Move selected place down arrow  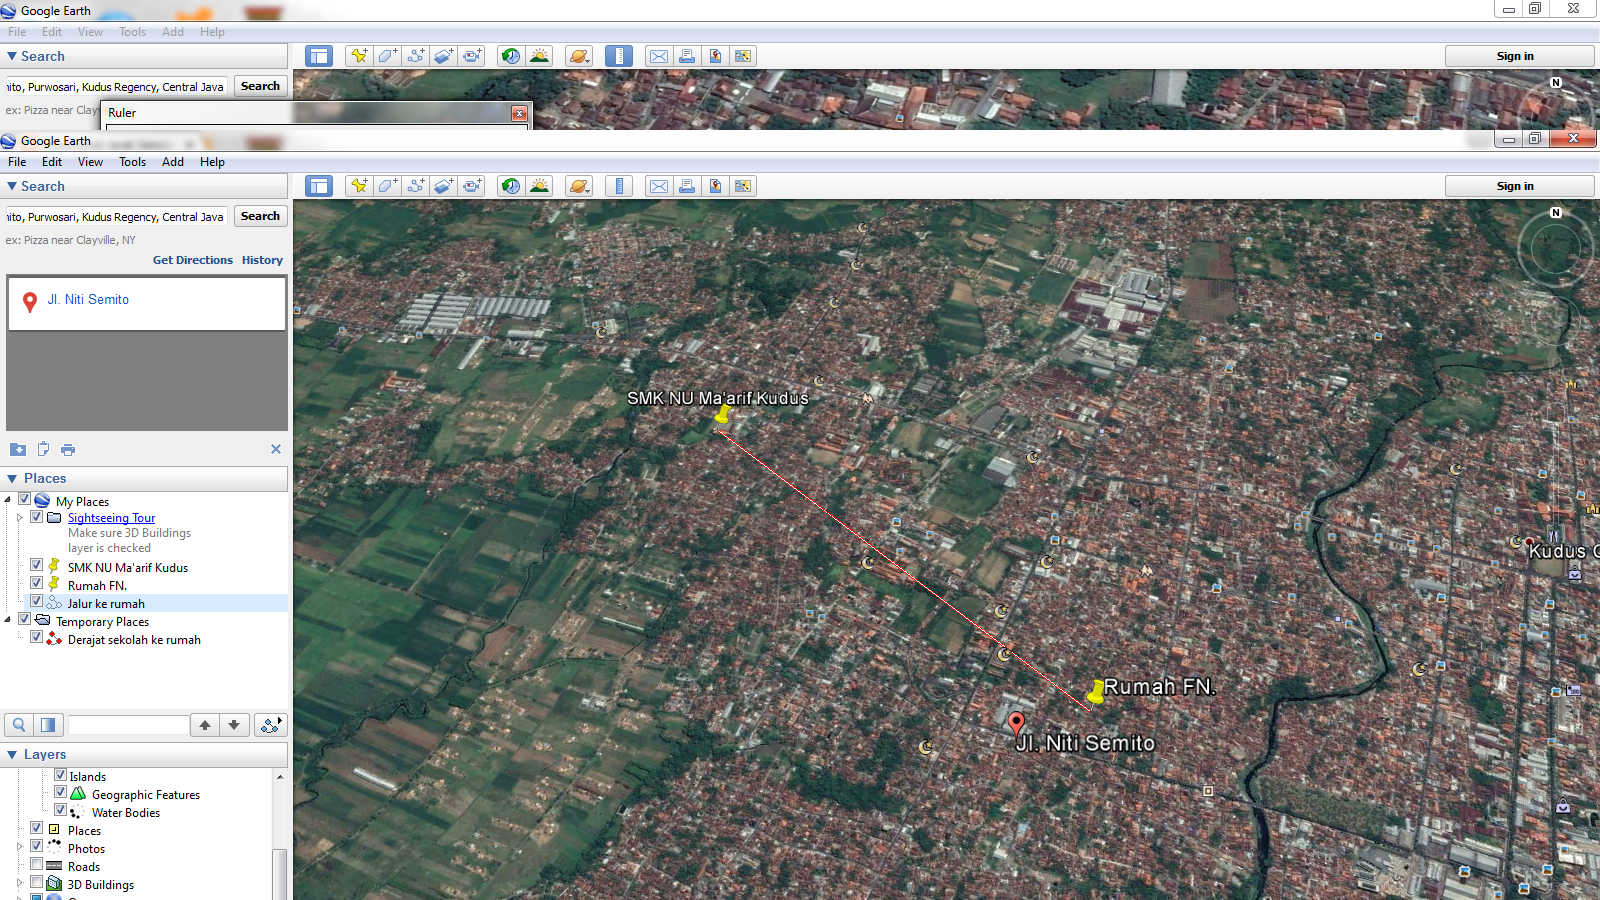tap(234, 725)
